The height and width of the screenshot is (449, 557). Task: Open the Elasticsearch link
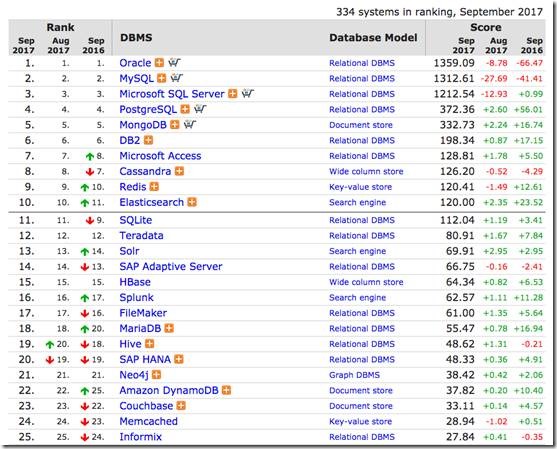click(152, 202)
